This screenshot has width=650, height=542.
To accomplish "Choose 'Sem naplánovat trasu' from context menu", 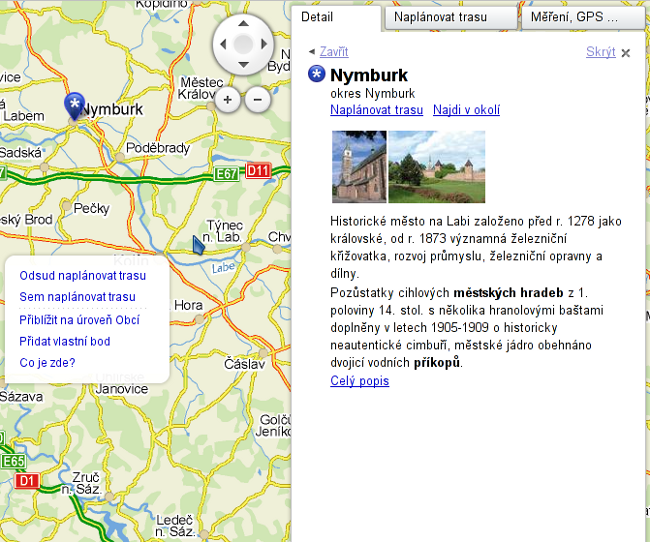I will pyautogui.click(x=77, y=297).
